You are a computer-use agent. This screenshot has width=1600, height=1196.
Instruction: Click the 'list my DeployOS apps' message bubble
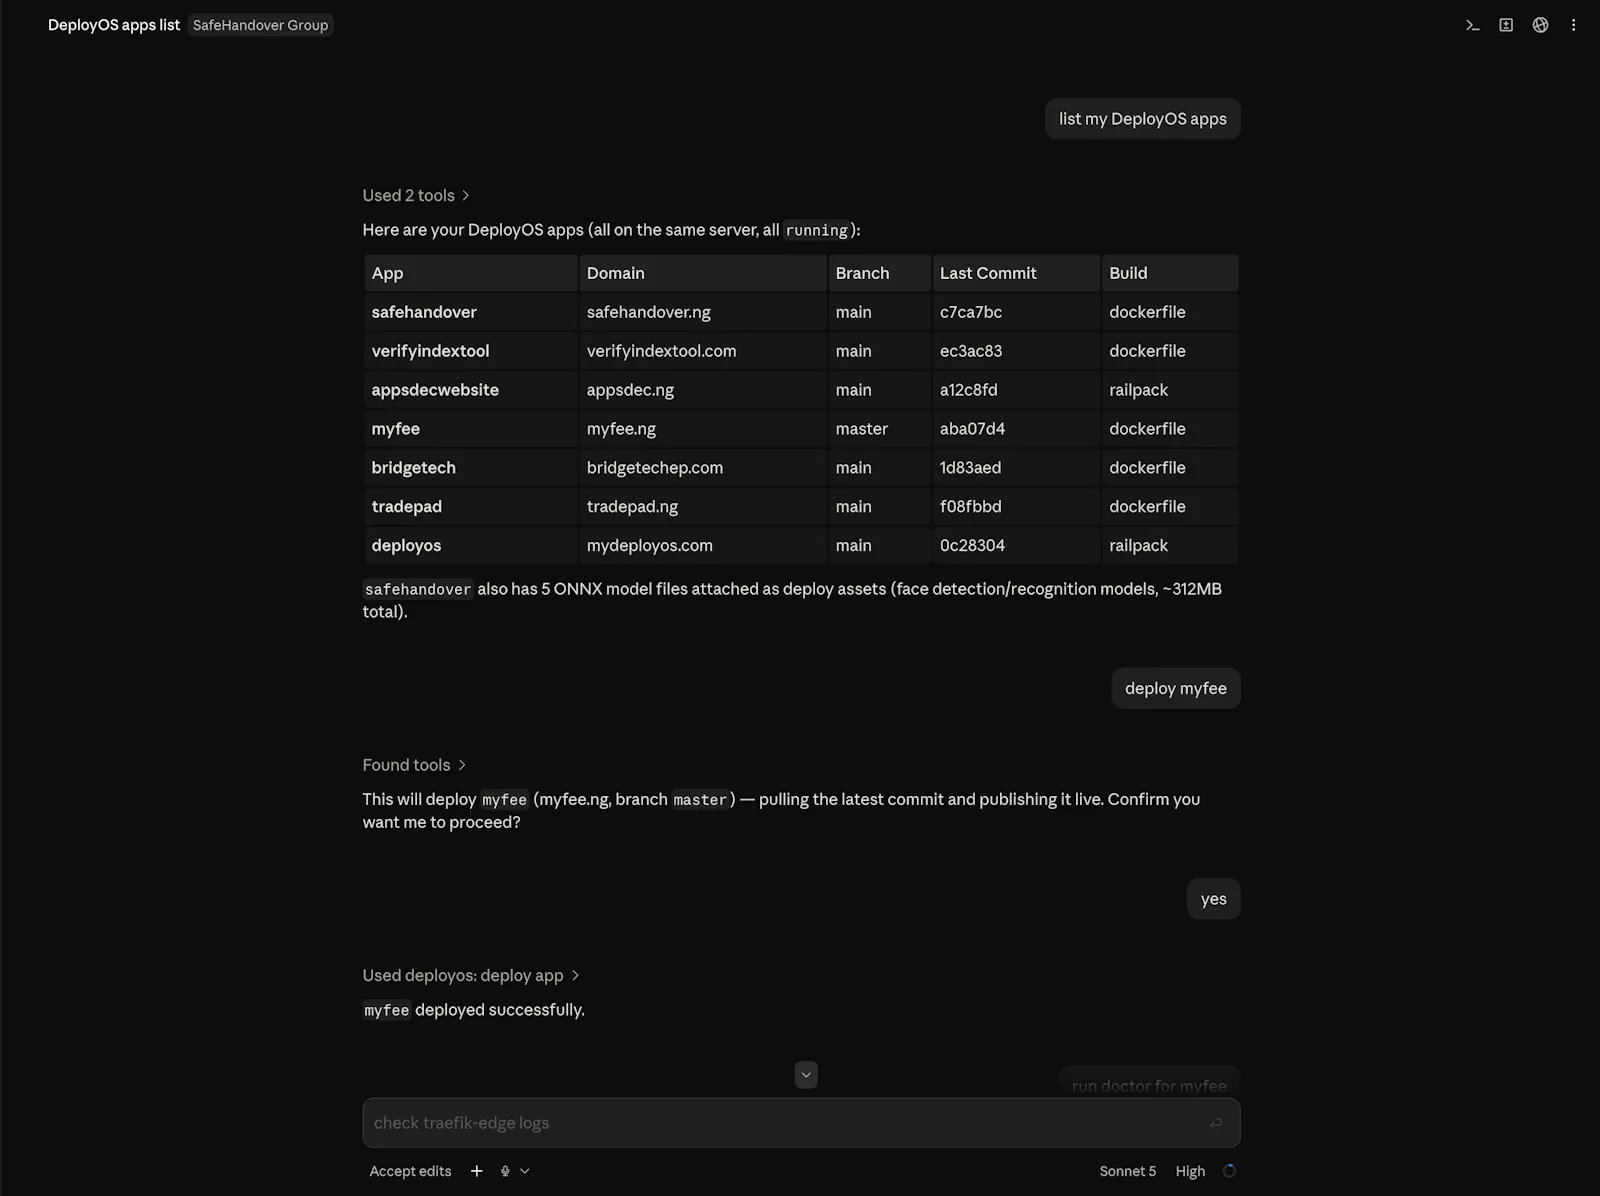(1143, 119)
